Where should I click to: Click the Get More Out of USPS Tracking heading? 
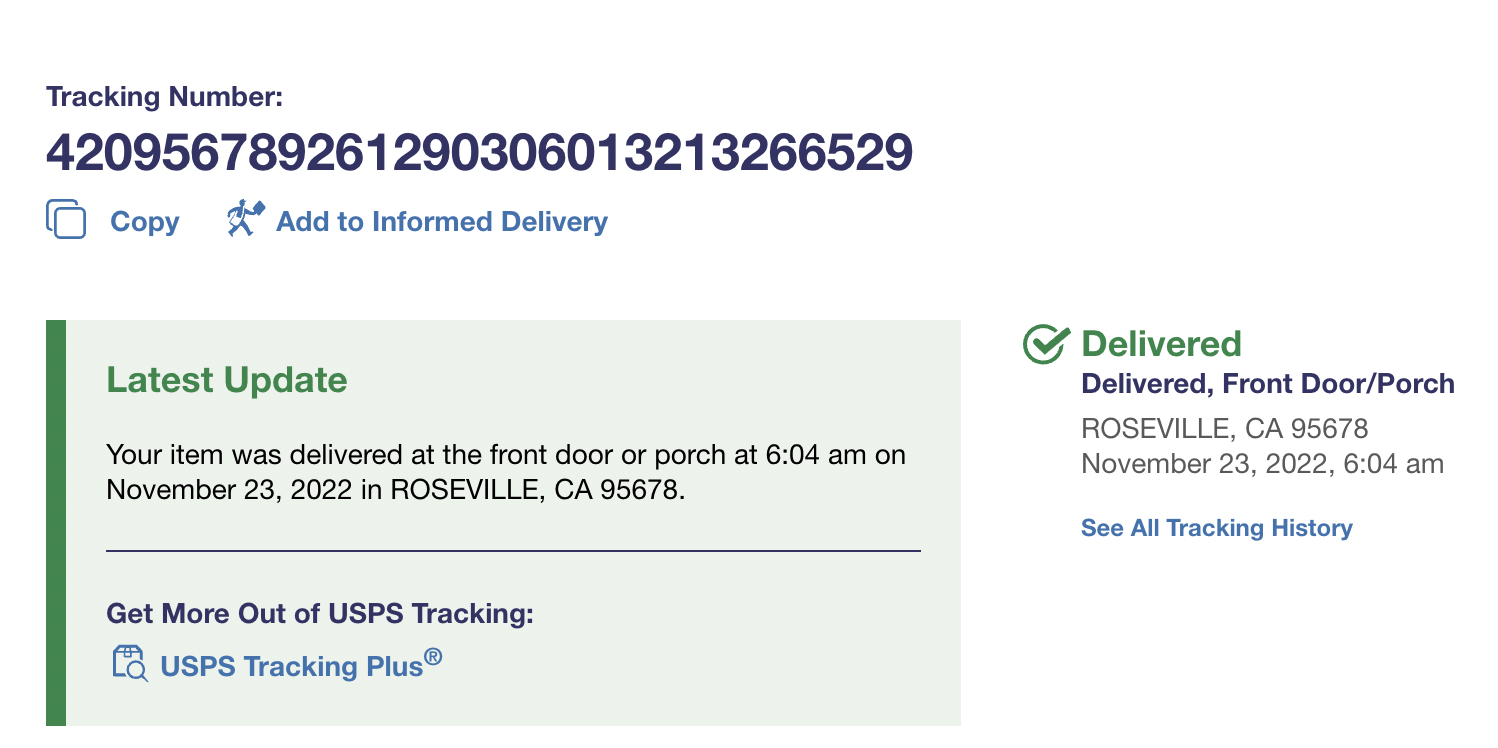[x=320, y=613]
